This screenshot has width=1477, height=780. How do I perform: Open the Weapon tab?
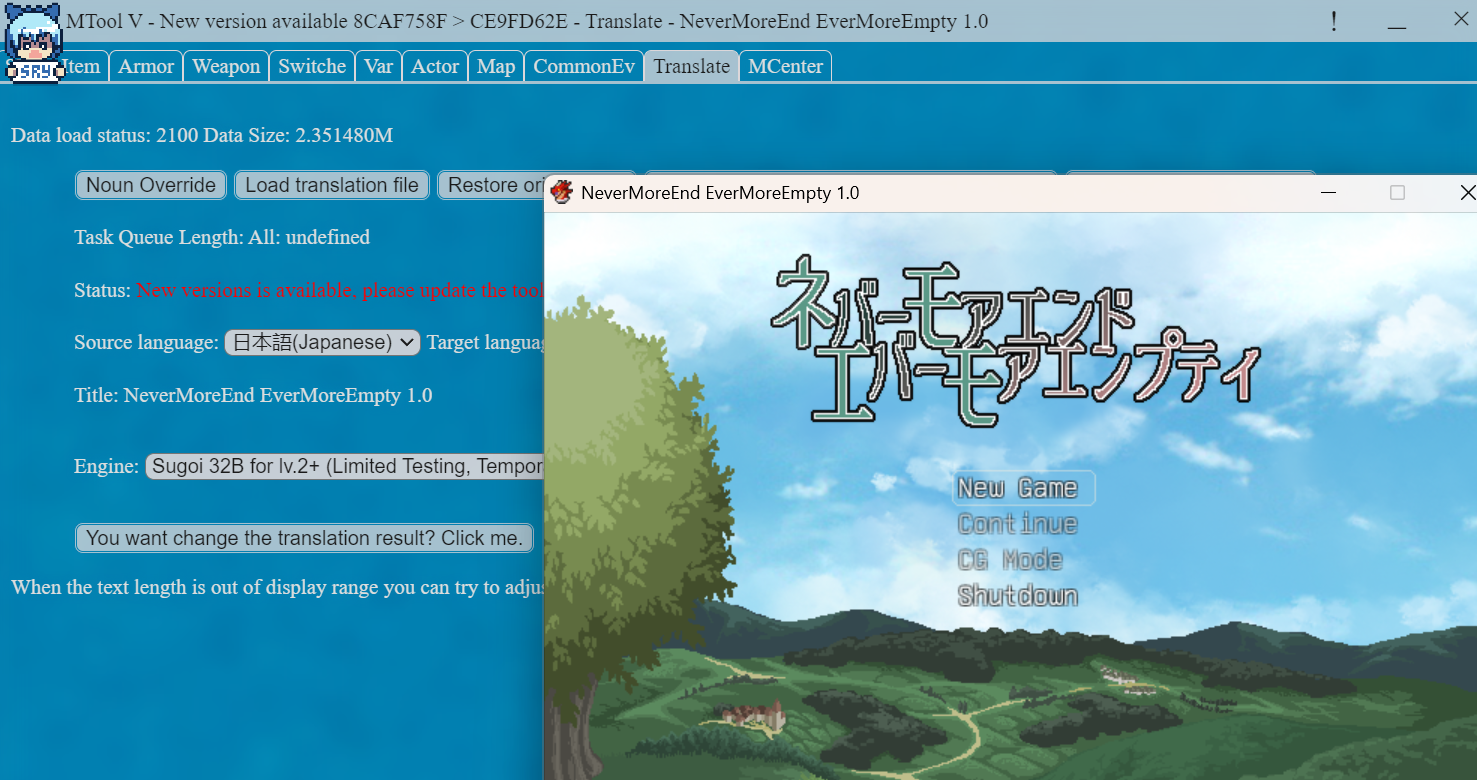pyautogui.click(x=226, y=66)
